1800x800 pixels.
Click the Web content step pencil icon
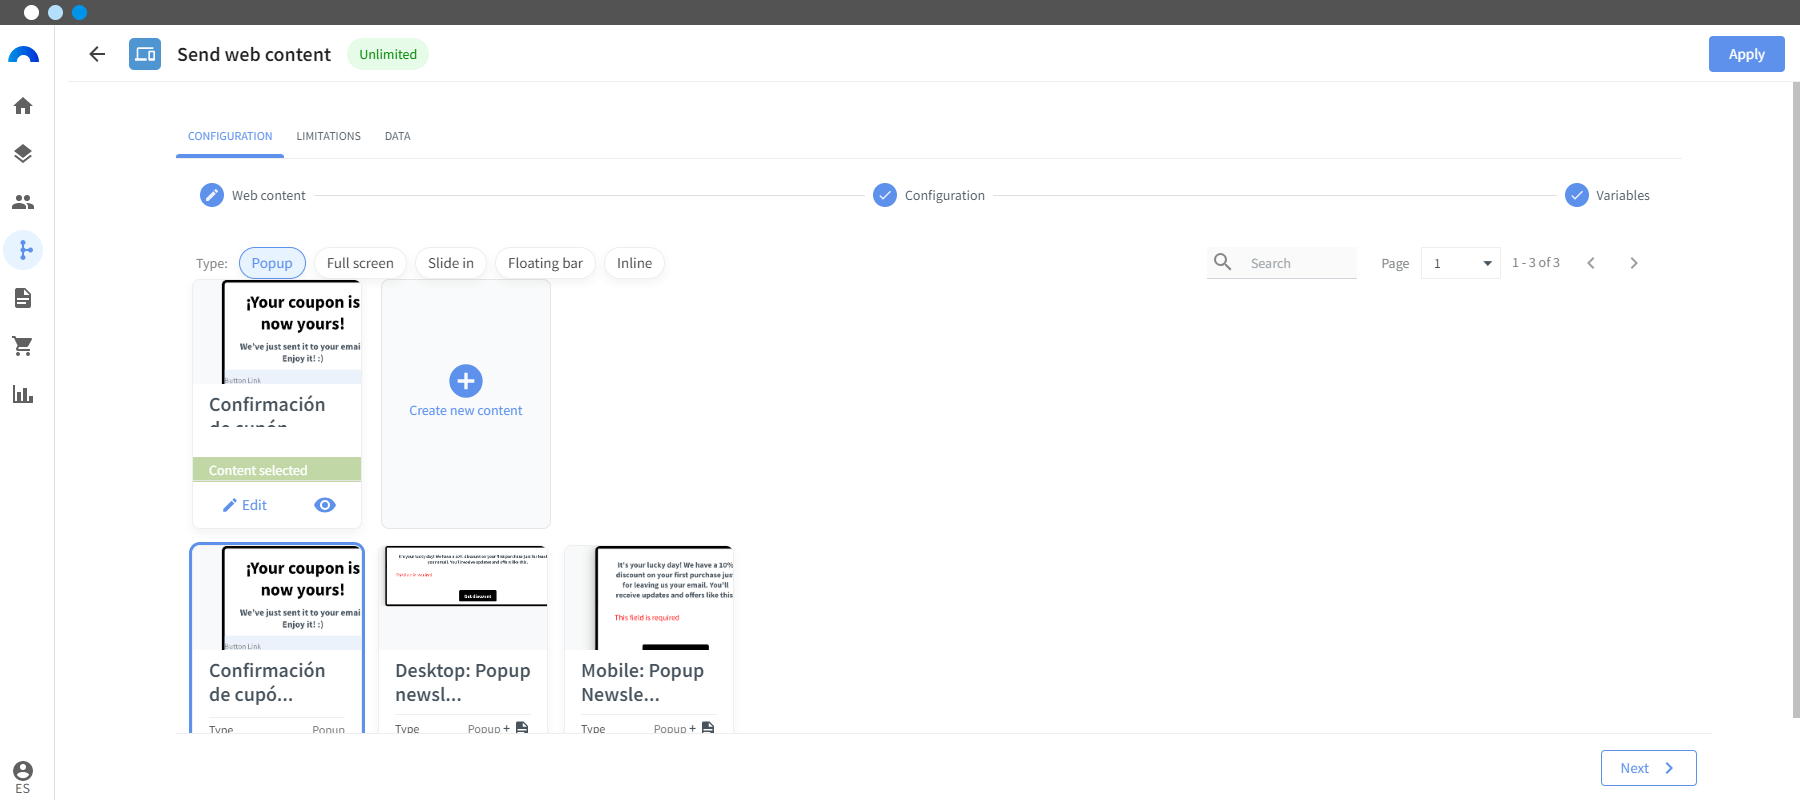click(x=212, y=195)
